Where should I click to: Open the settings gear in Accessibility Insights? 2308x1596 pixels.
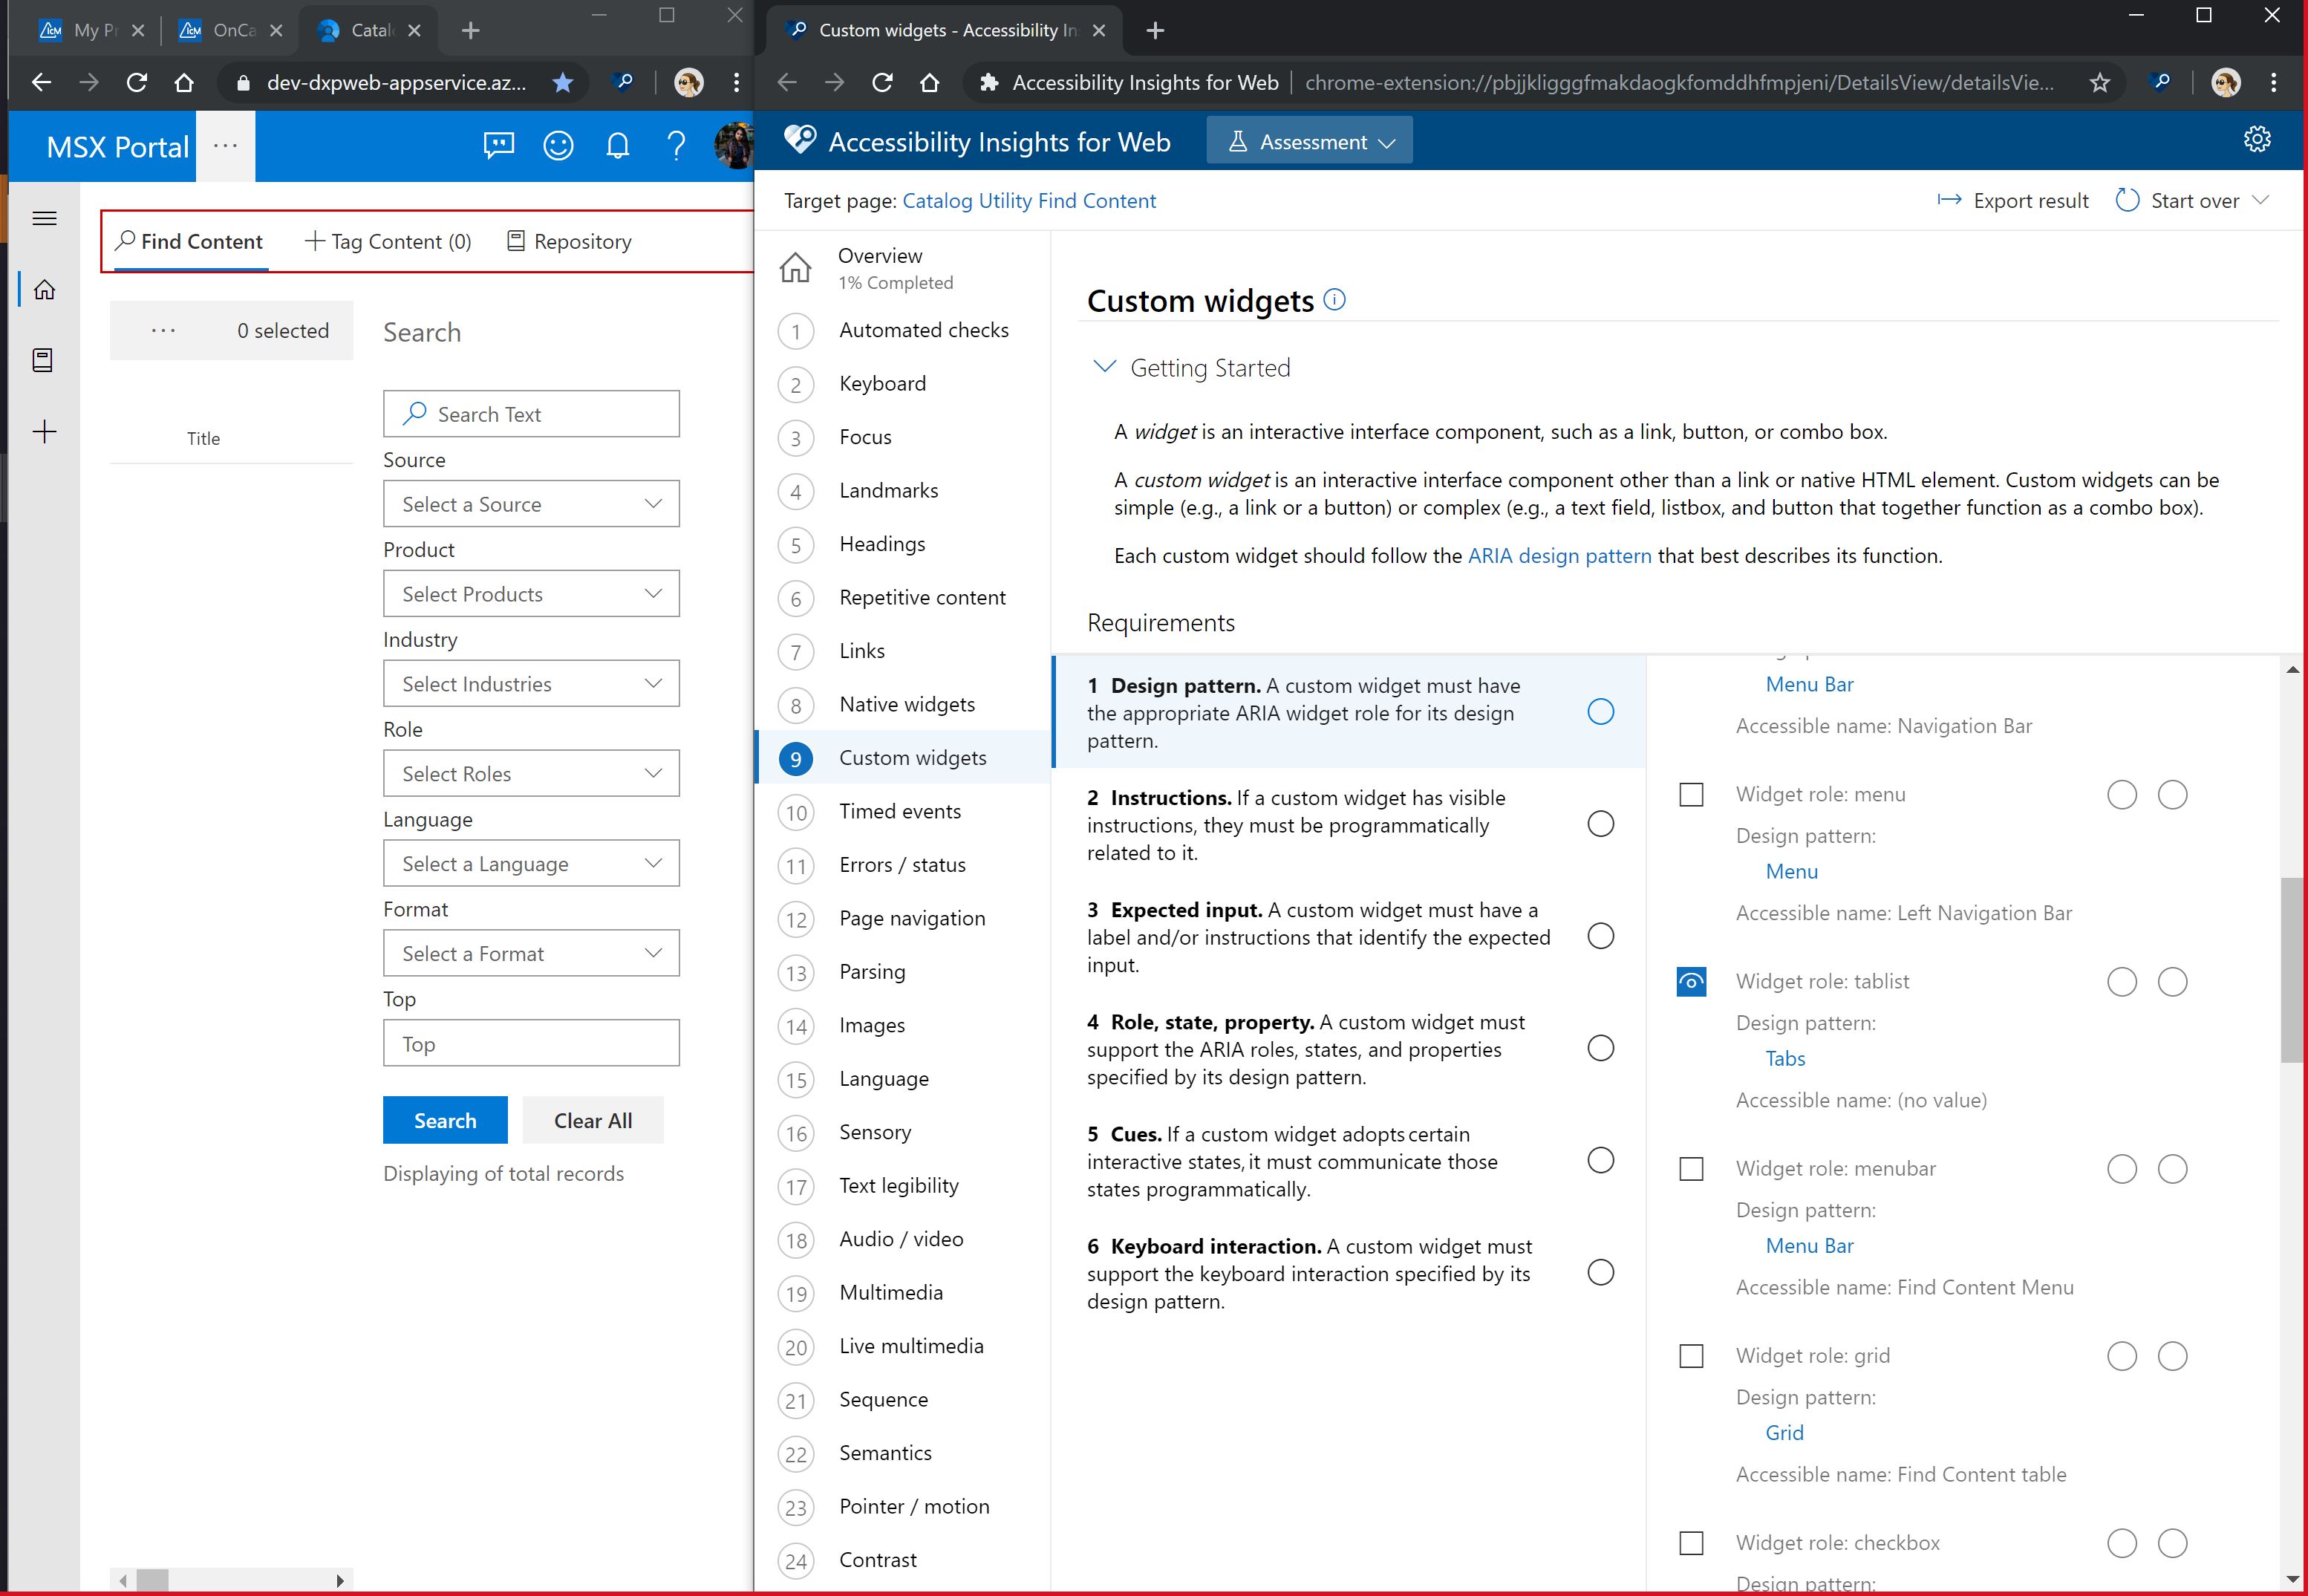(2256, 140)
